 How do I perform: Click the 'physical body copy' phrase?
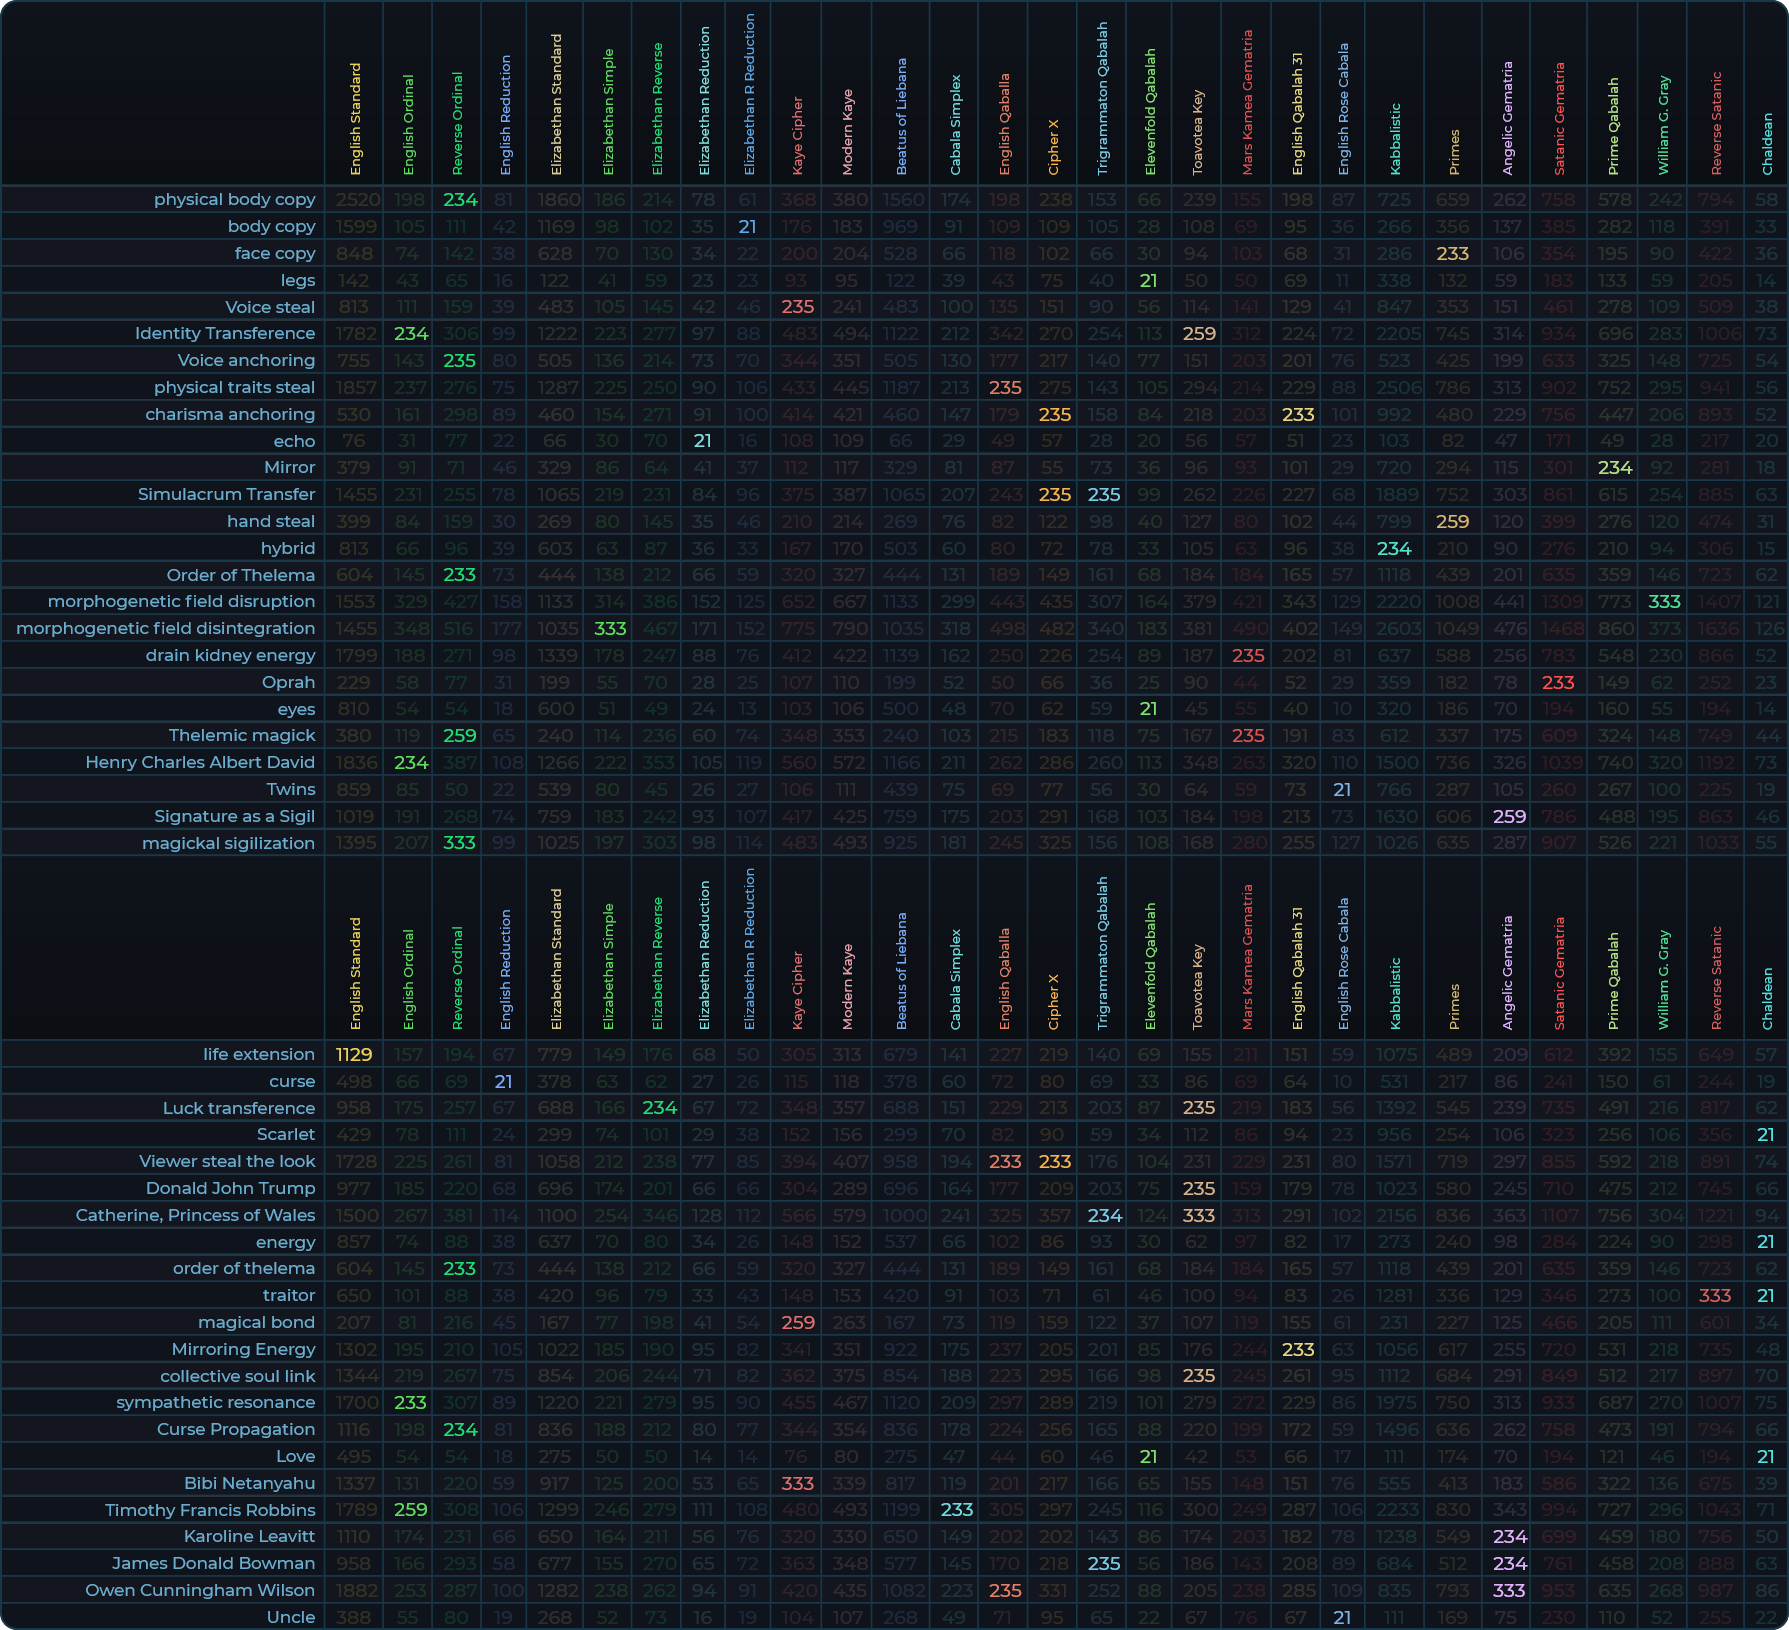[234, 199]
